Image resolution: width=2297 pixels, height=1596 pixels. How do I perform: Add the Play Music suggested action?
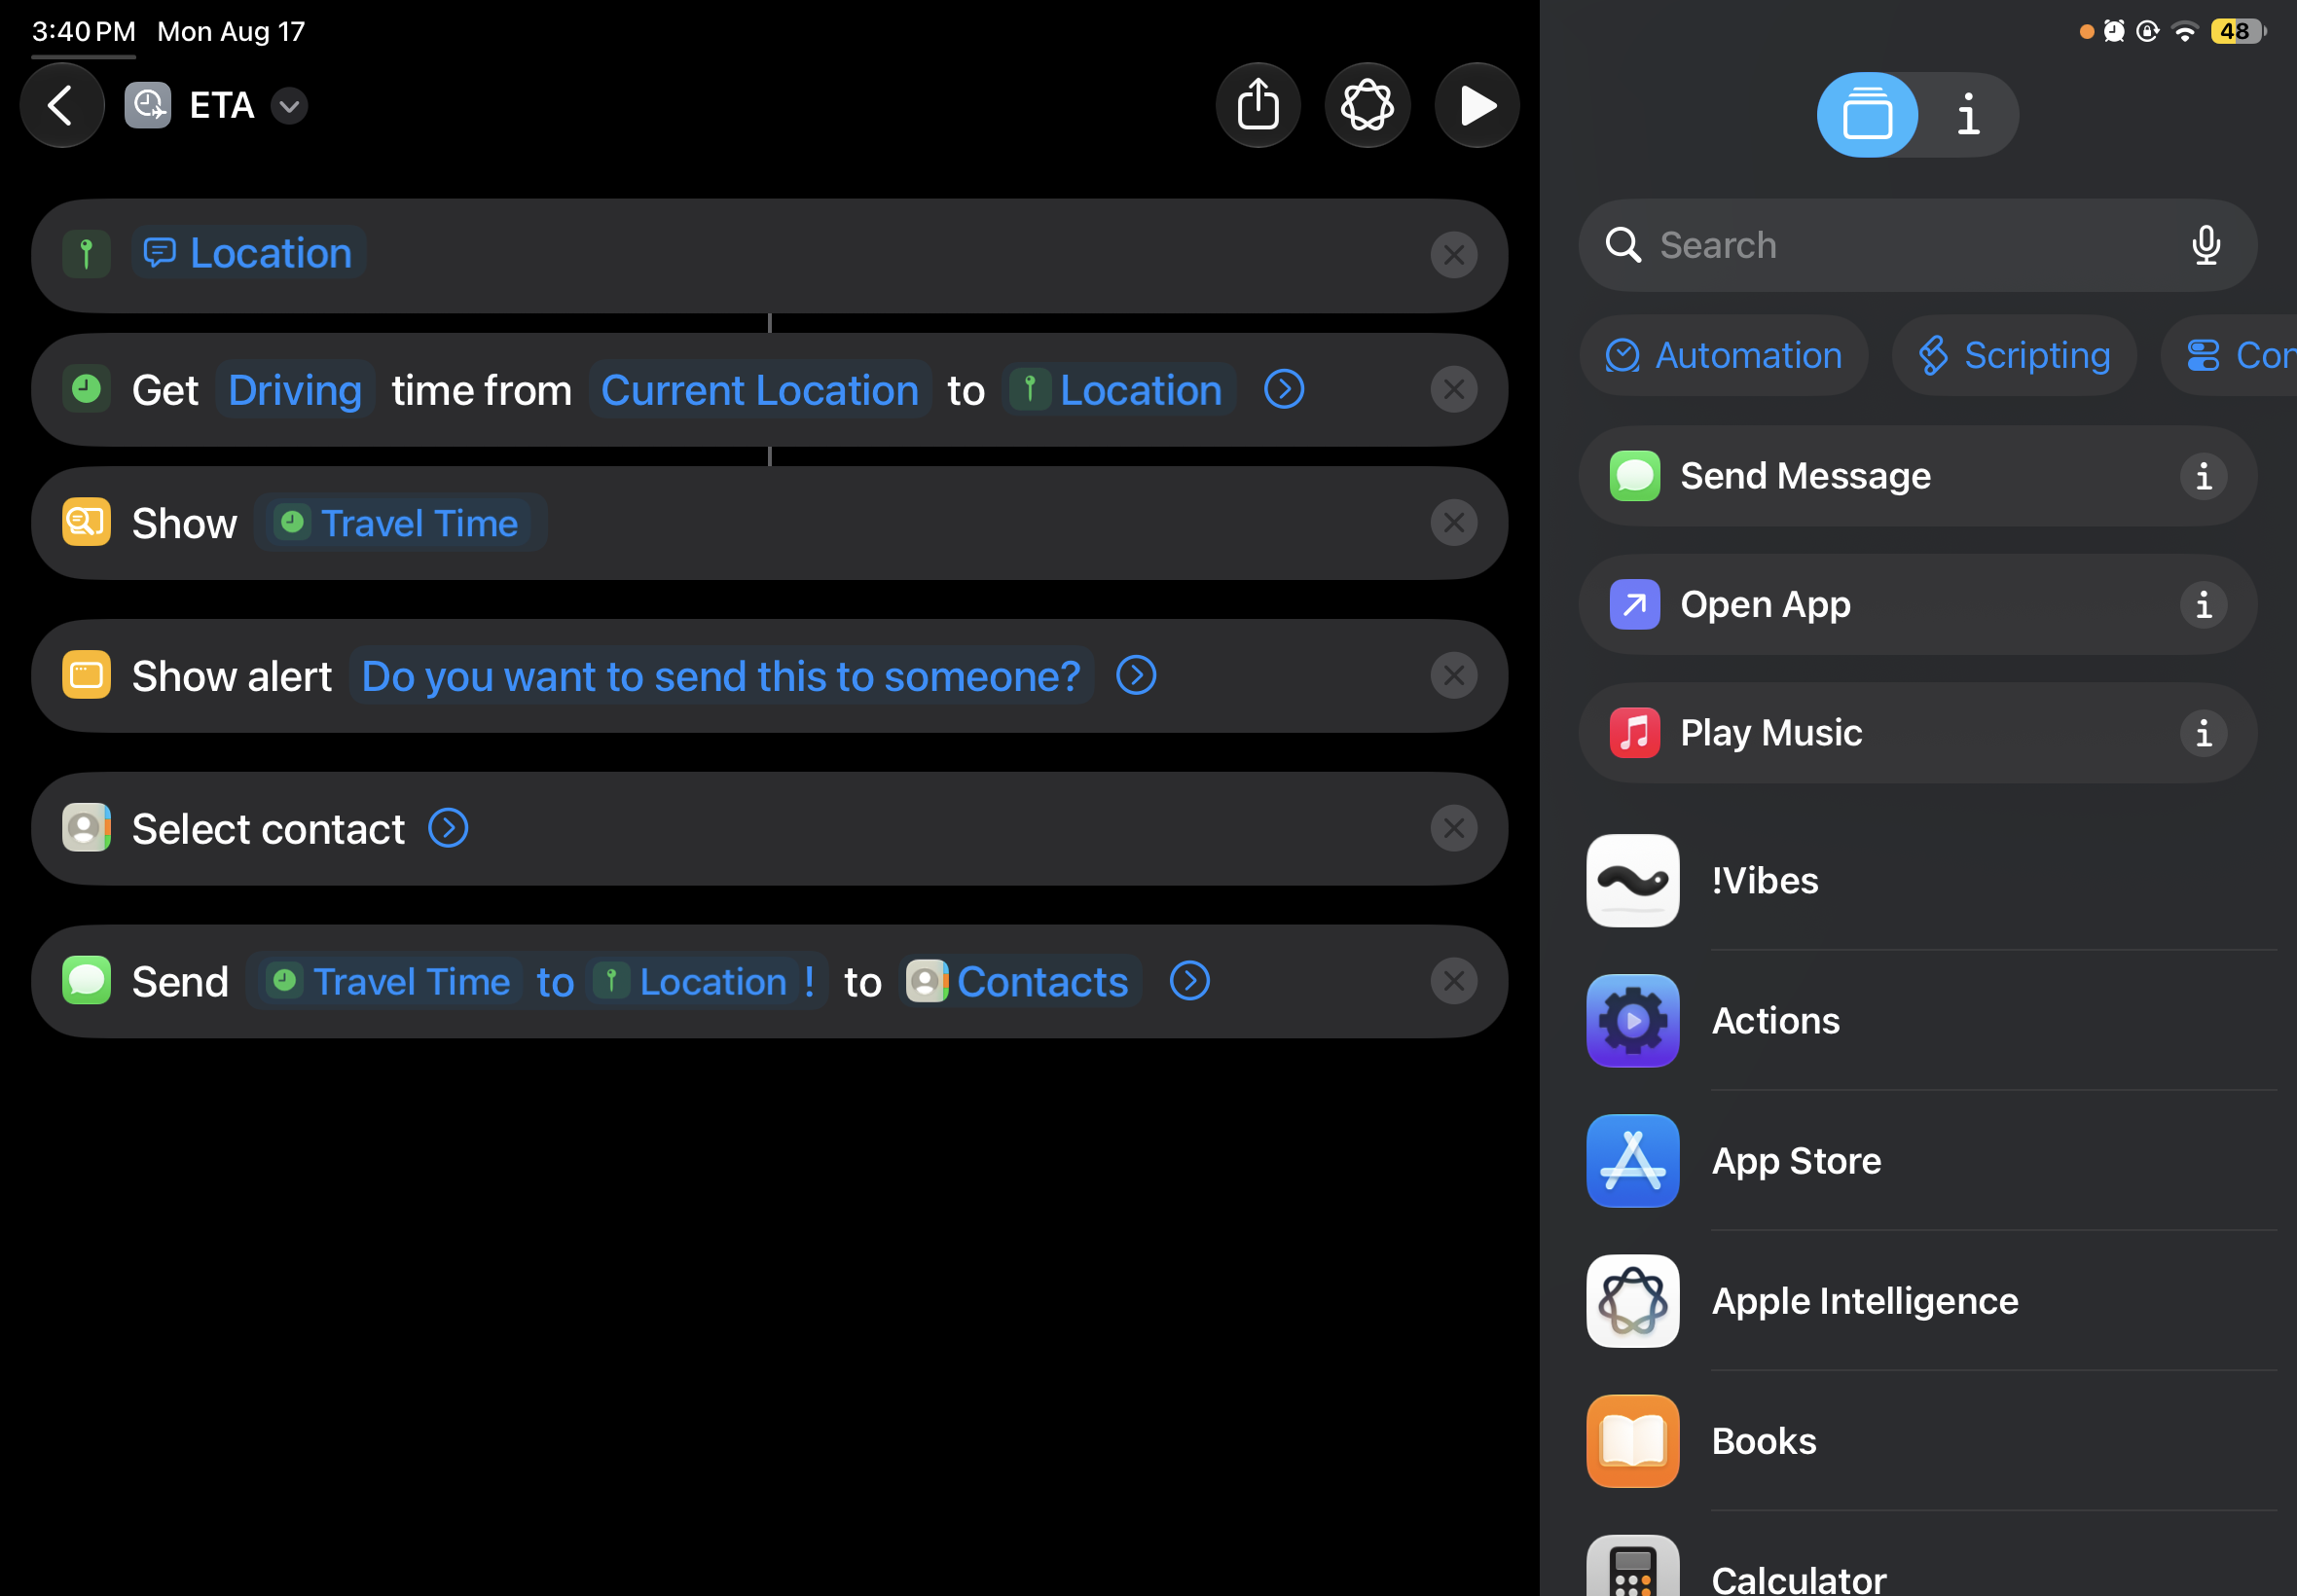(1917, 733)
